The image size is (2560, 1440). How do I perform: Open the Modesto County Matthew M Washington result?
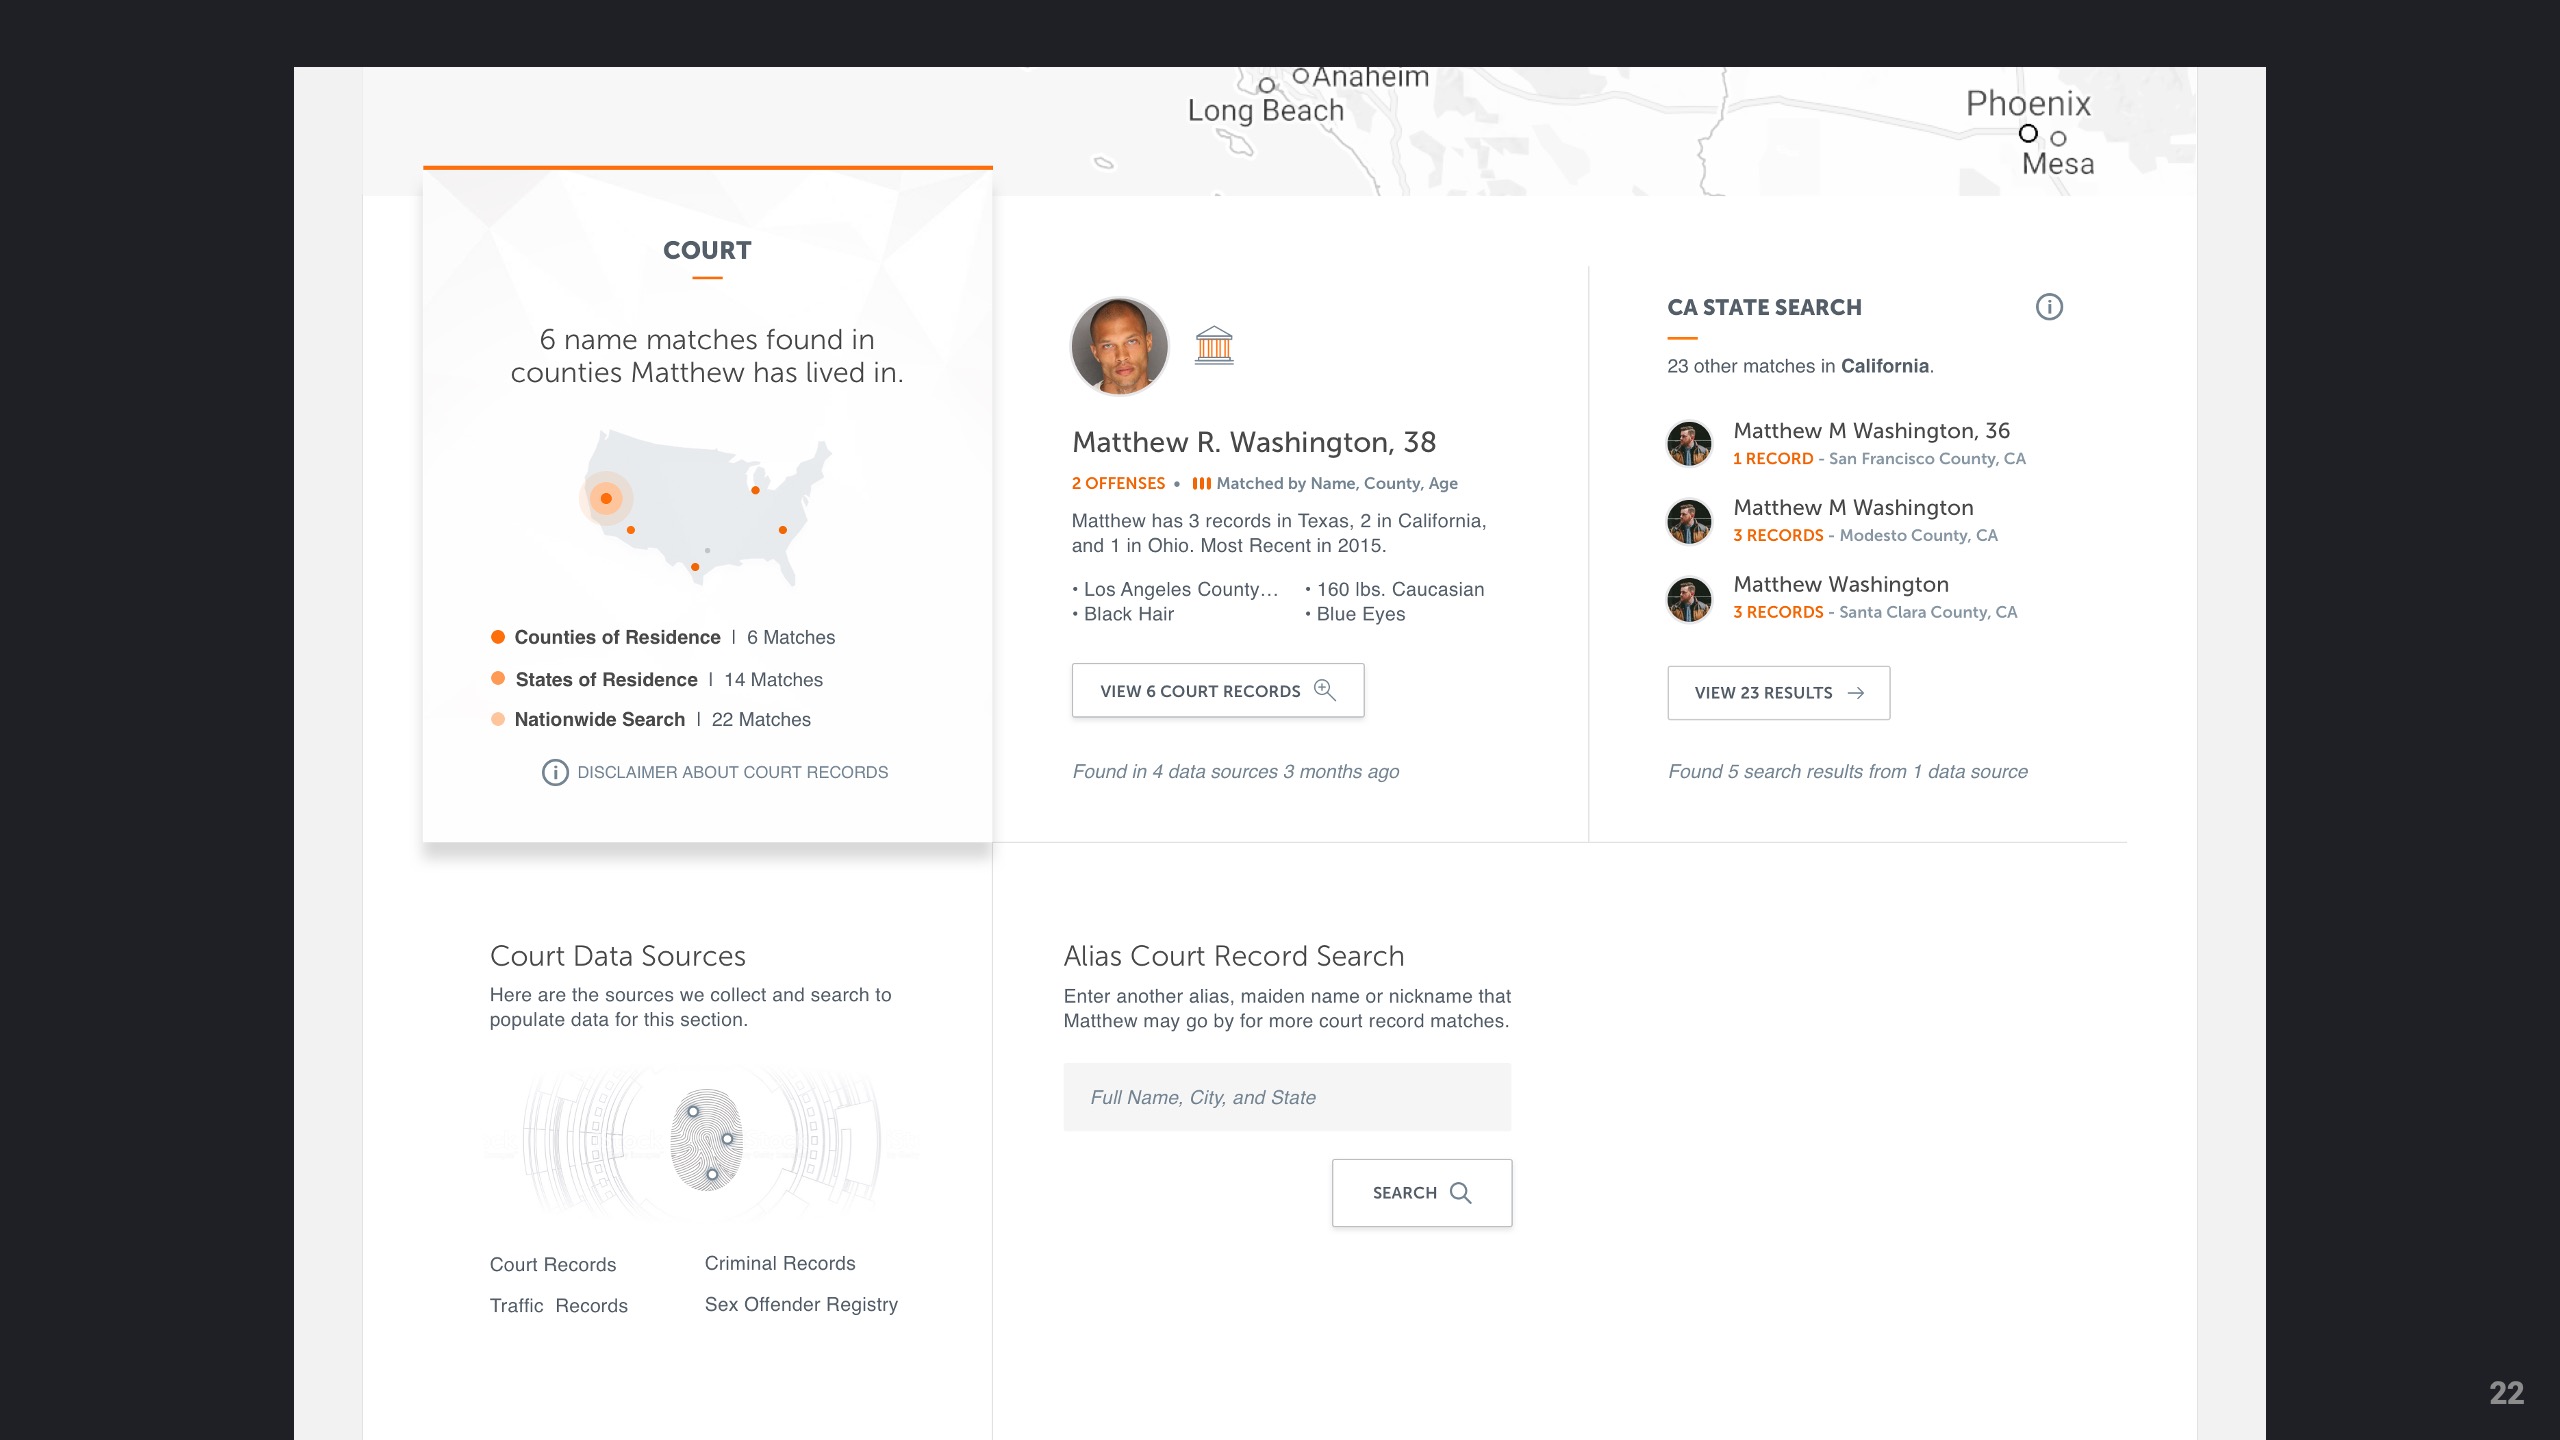point(1852,508)
